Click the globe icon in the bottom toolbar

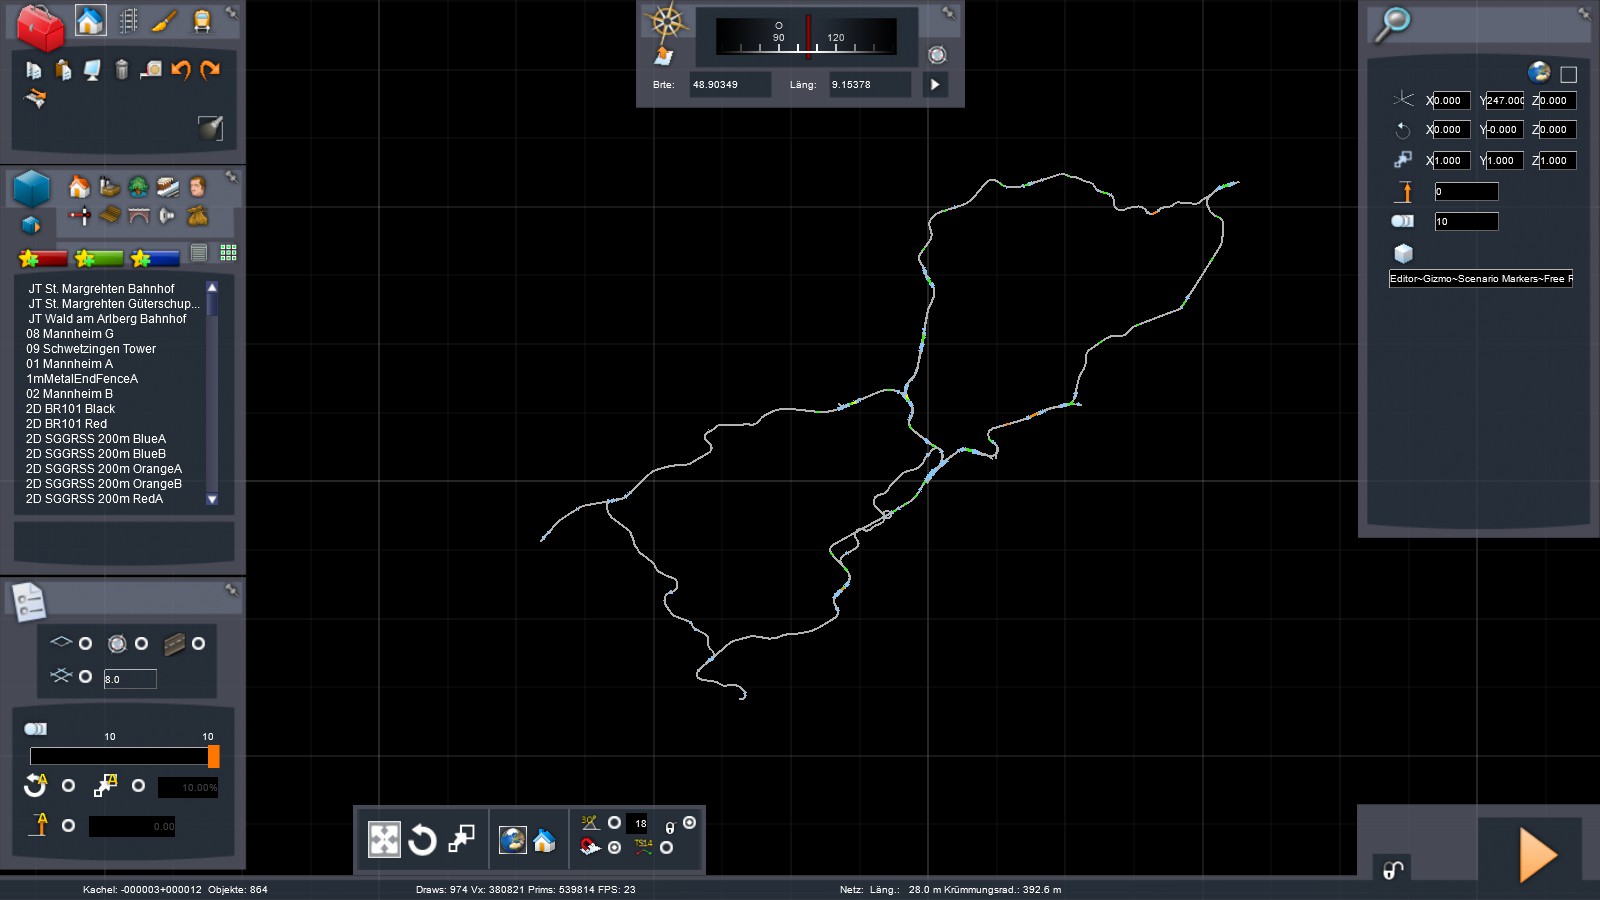pos(513,840)
